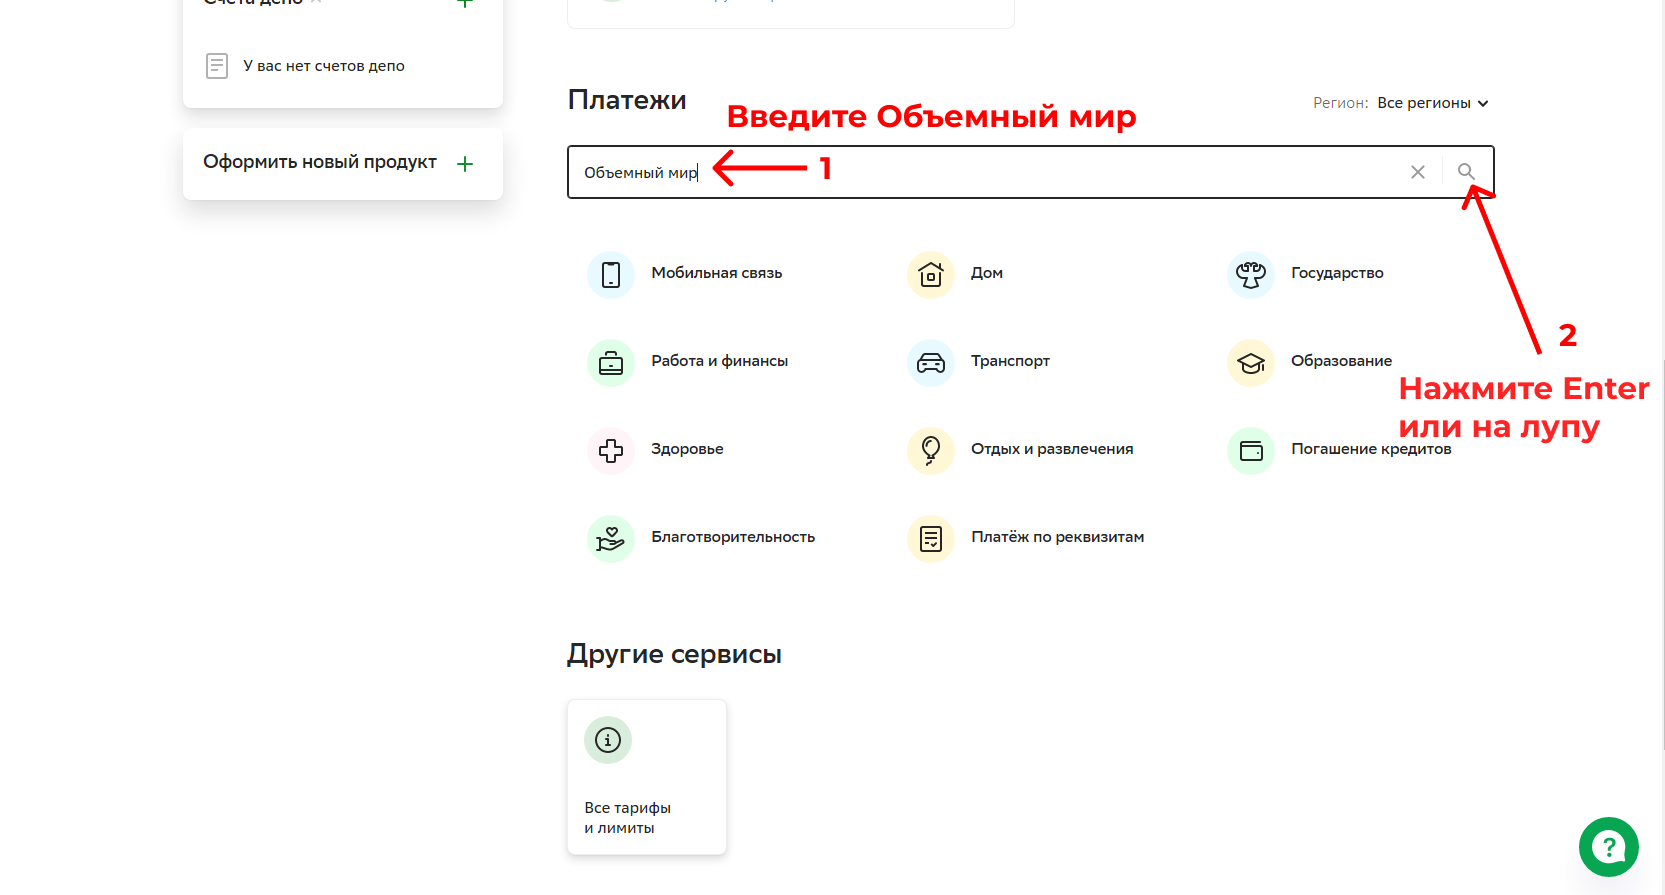Open Погашение кредитов category
This screenshot has width=1665, height=895.
pos(1371,449)
